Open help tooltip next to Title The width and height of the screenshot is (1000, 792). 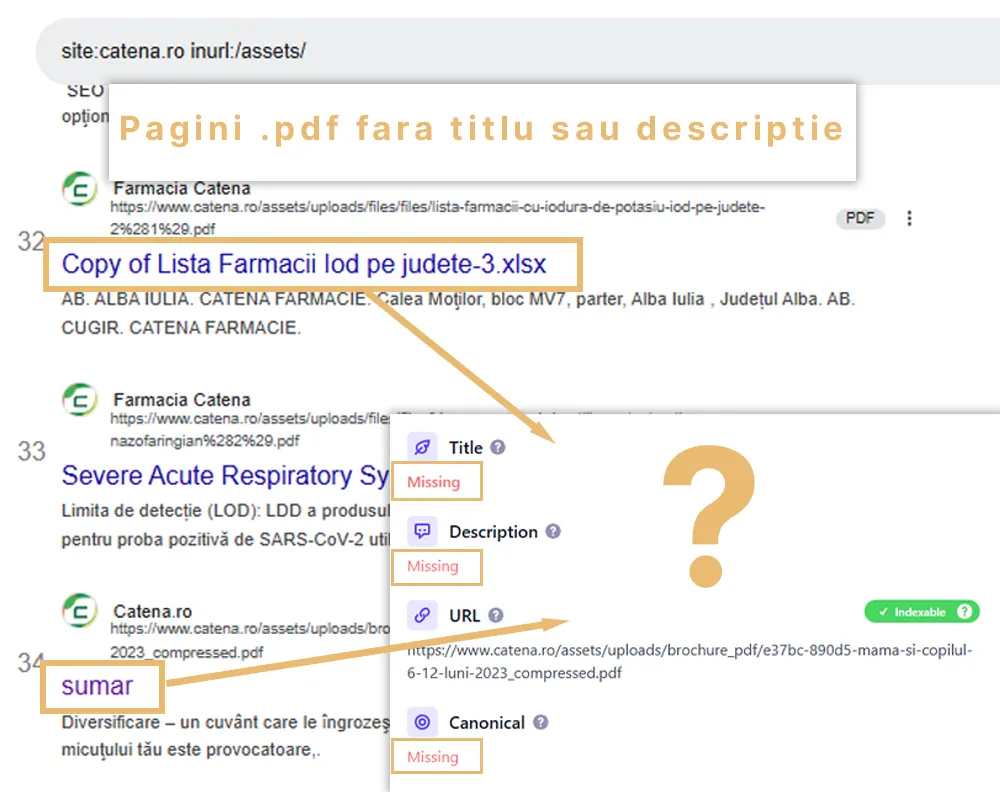click(498, 448)
